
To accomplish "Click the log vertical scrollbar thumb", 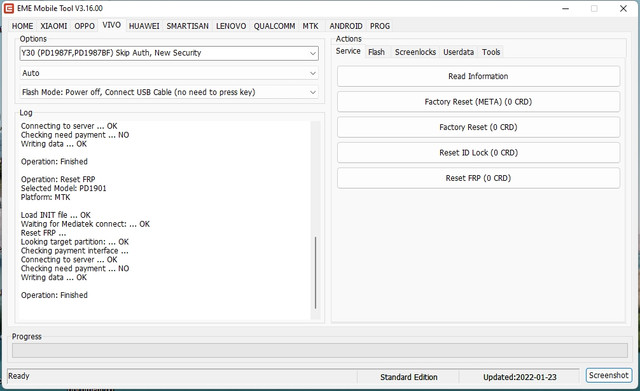I will click(316, 273).
